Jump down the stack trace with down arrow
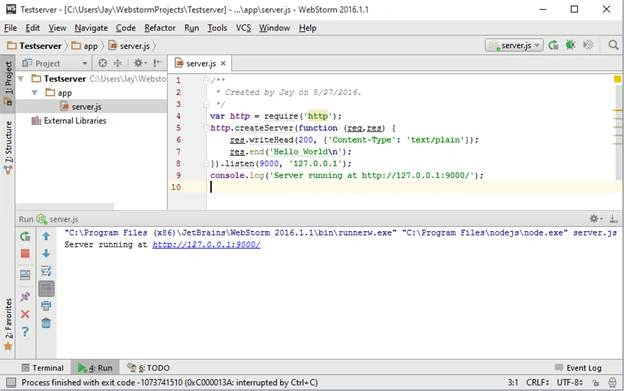Image resolution: width=624 pixels, height=391 pixels. click(x=46, y=253)
